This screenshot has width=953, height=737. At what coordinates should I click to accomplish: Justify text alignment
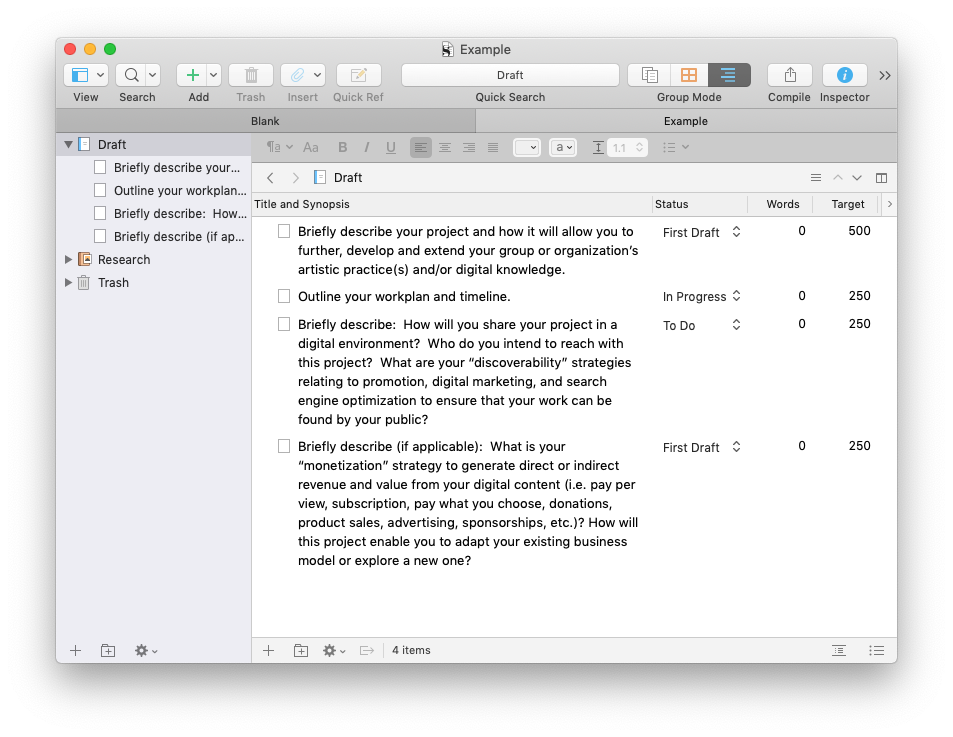pyautogui.click(x=493, y=147)
